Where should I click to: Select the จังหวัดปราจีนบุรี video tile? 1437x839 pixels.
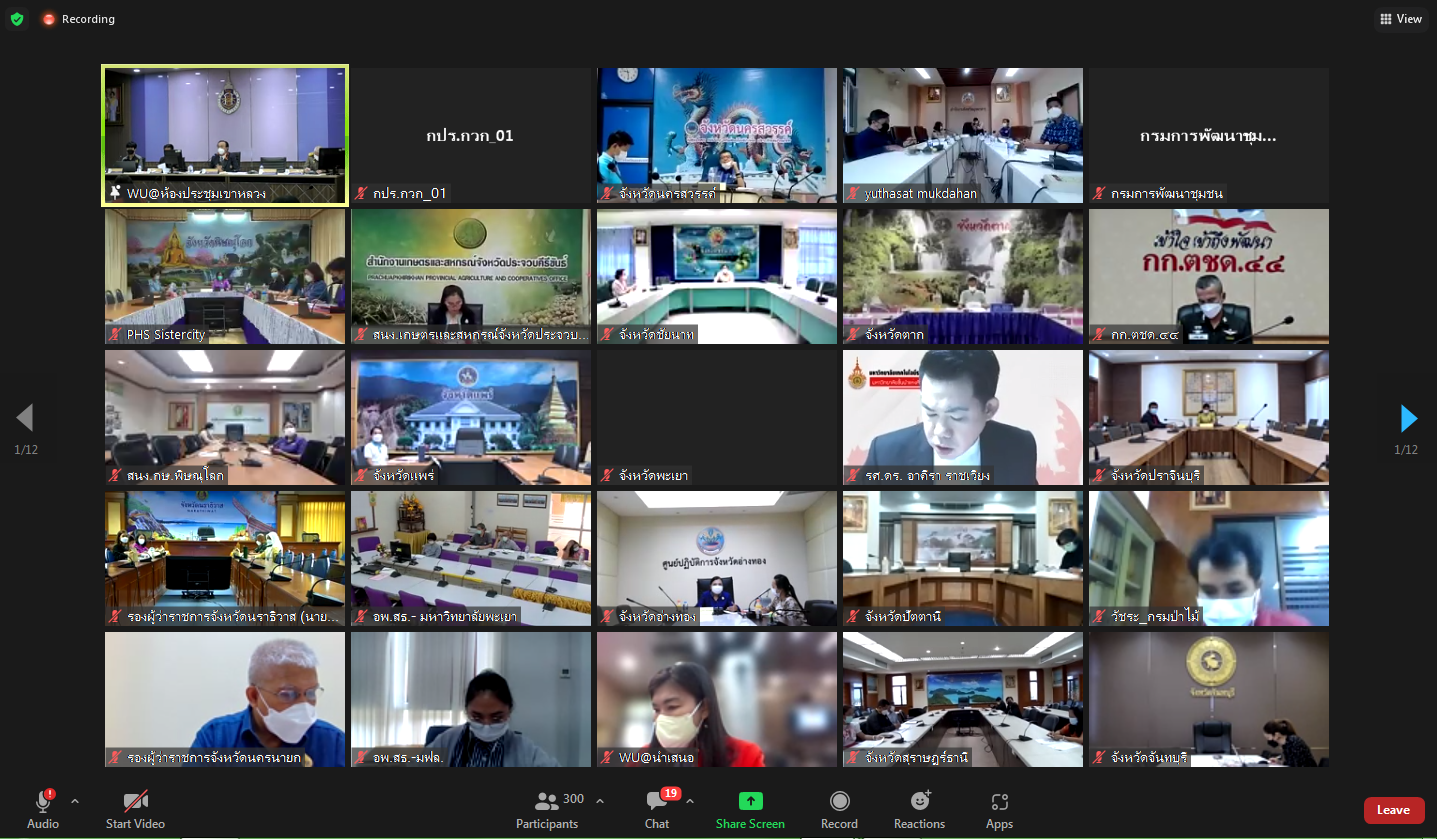click(x=1209, y=417)
